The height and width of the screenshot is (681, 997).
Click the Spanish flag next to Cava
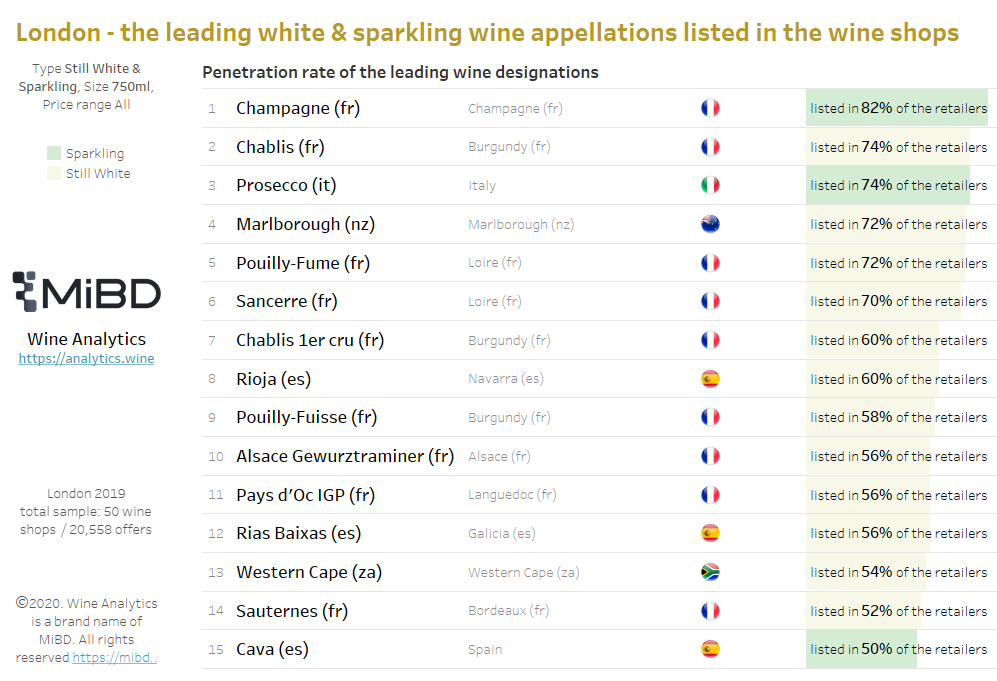710,649
